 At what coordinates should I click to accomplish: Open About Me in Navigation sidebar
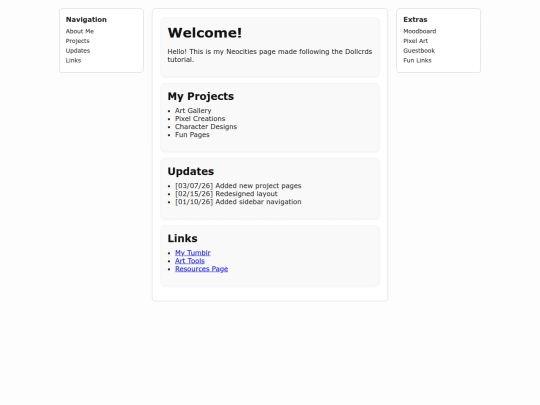(80, 31)
